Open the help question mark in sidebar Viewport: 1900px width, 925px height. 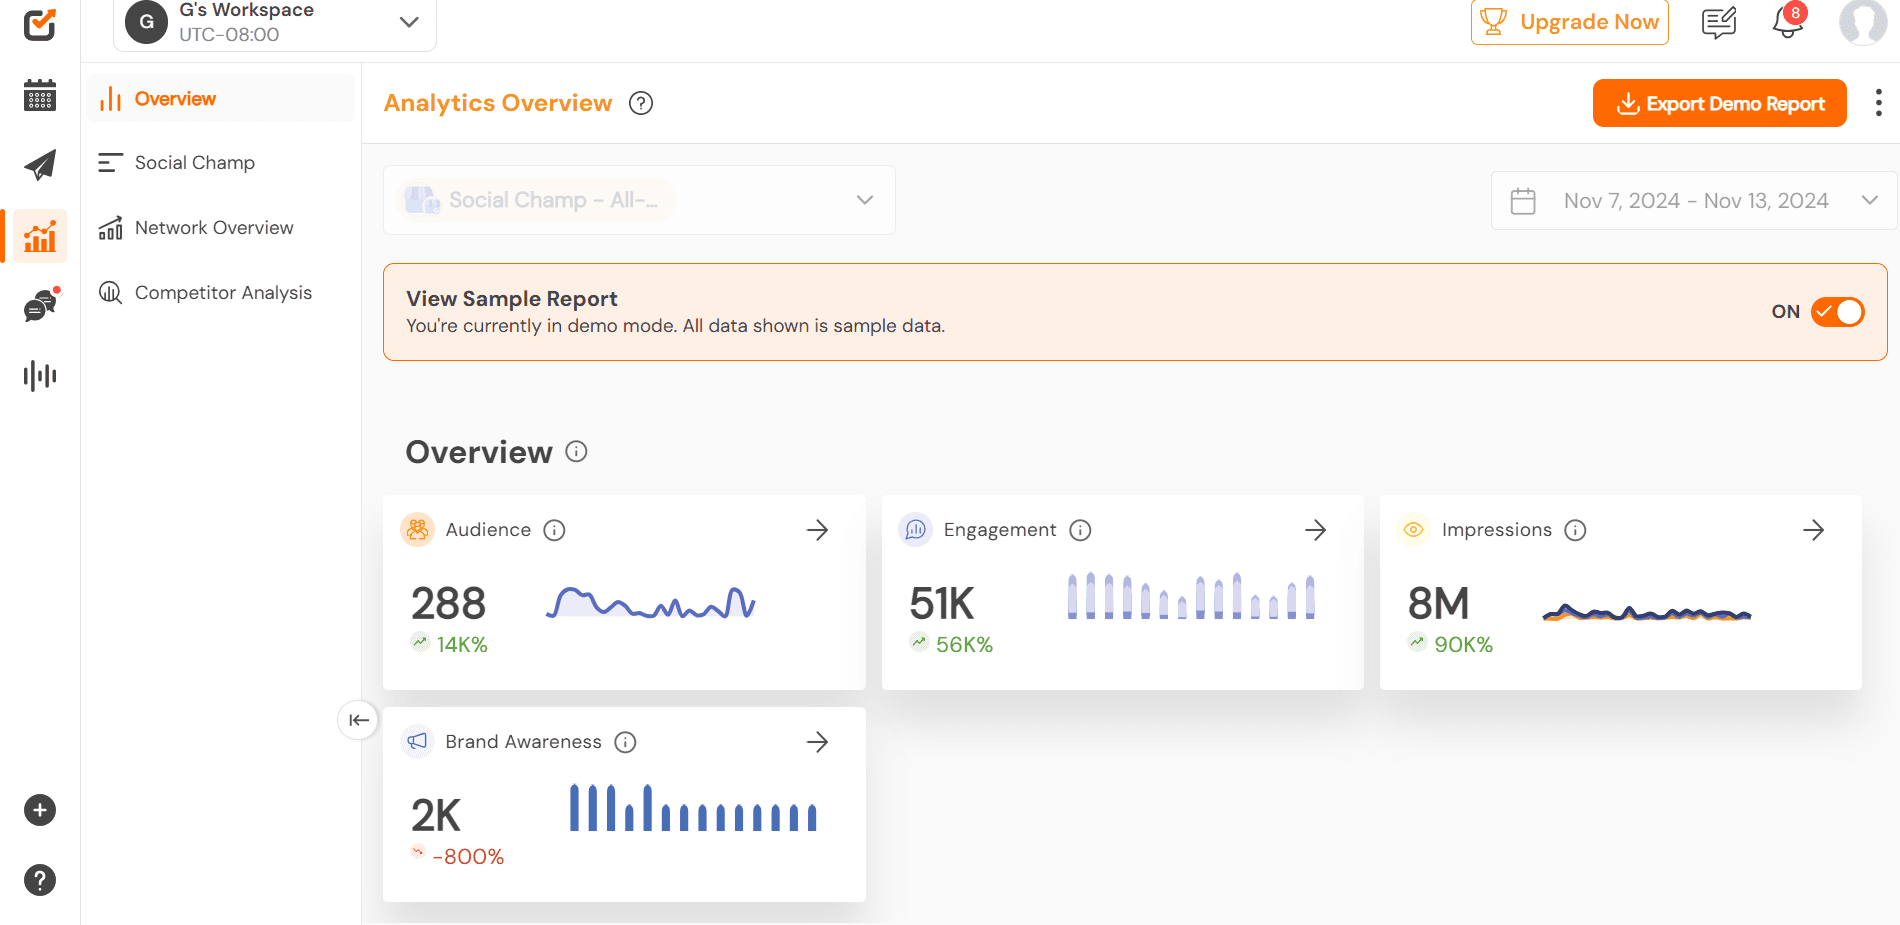(x=40, y=880)
